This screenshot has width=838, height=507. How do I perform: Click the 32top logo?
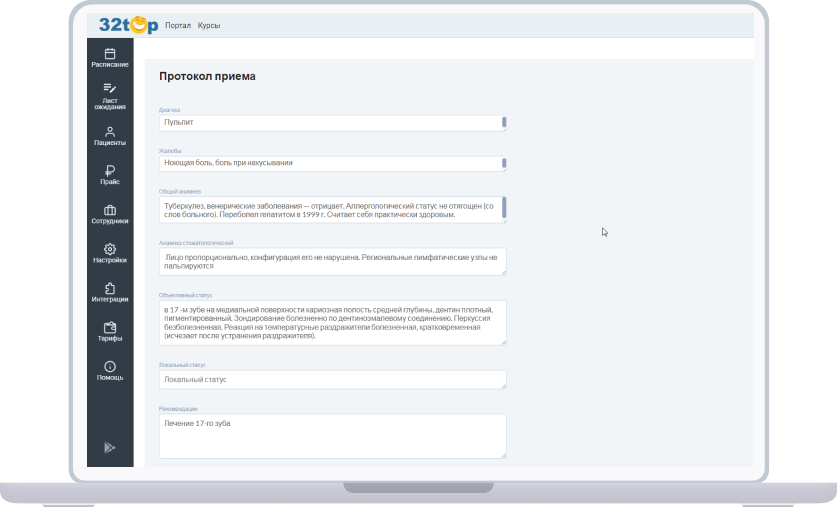pyautogui.click(x=128, y=25)
